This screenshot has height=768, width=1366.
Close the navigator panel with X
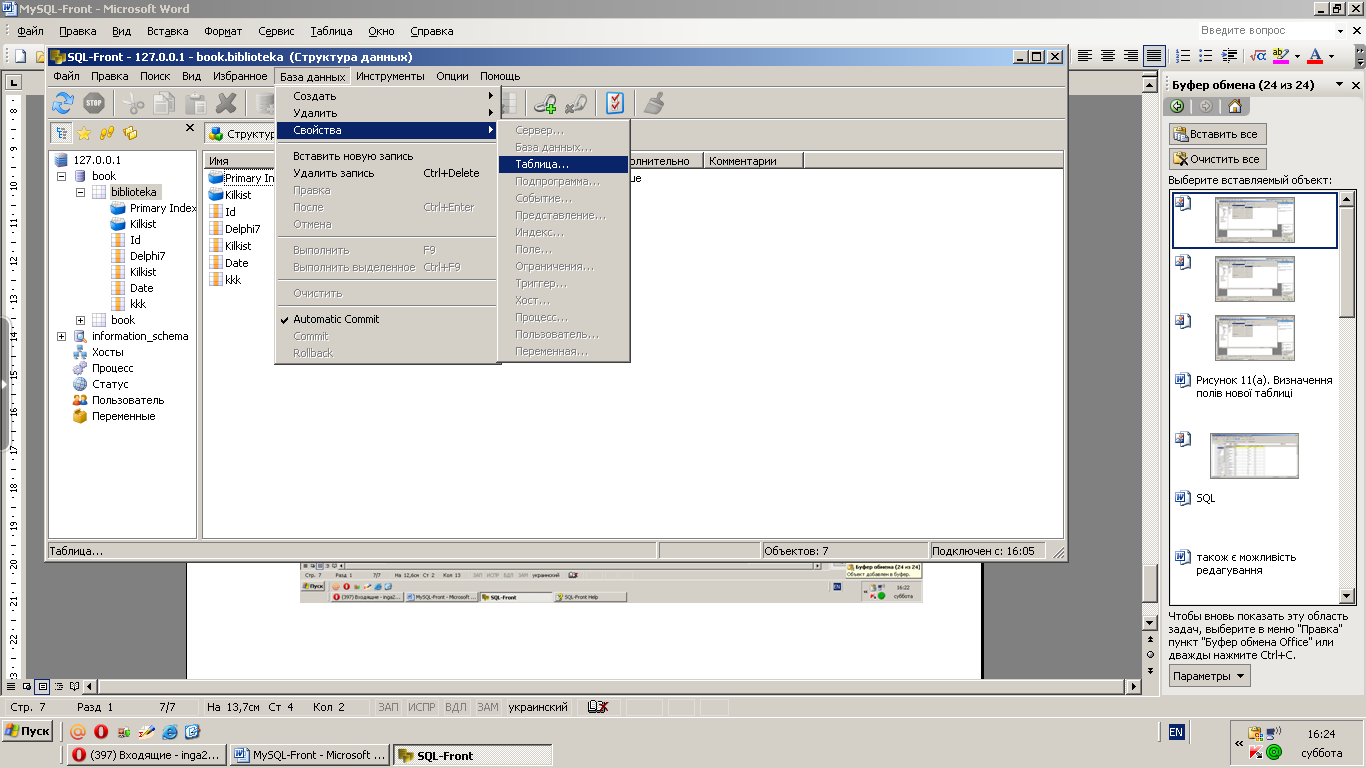[x=190, y=128]
